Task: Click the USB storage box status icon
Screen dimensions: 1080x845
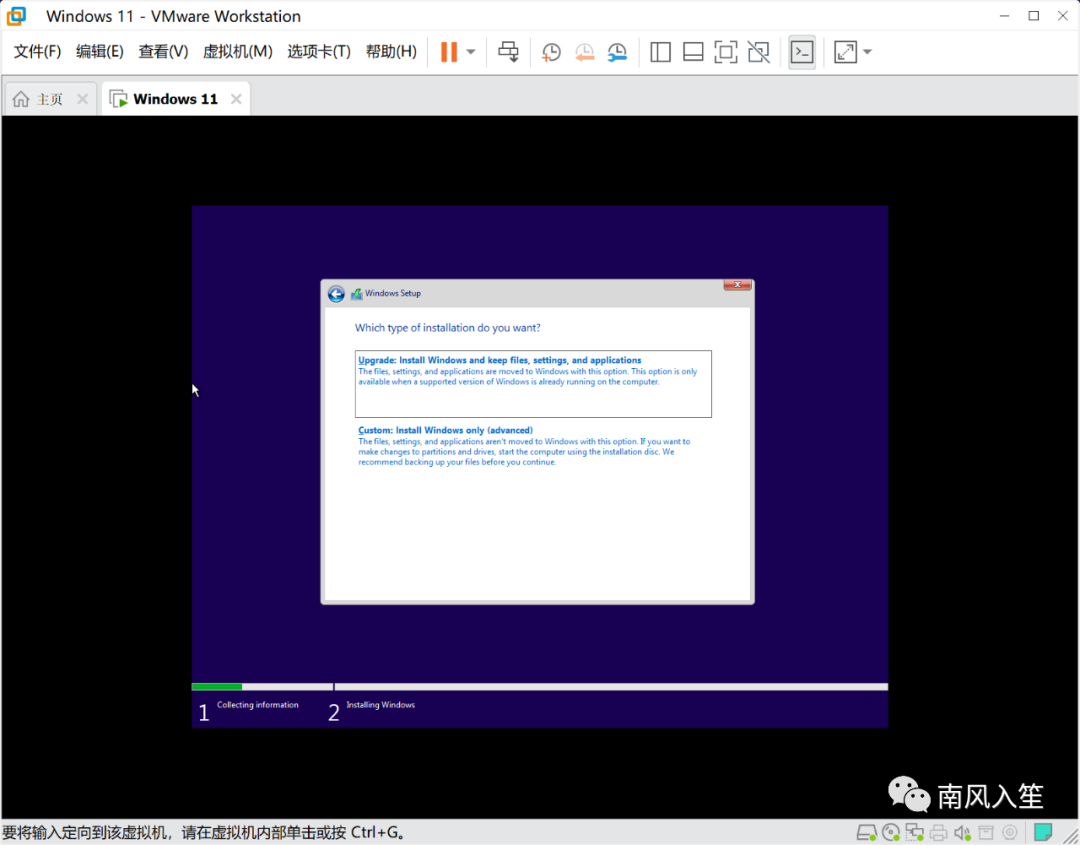Action: (986, 833)
